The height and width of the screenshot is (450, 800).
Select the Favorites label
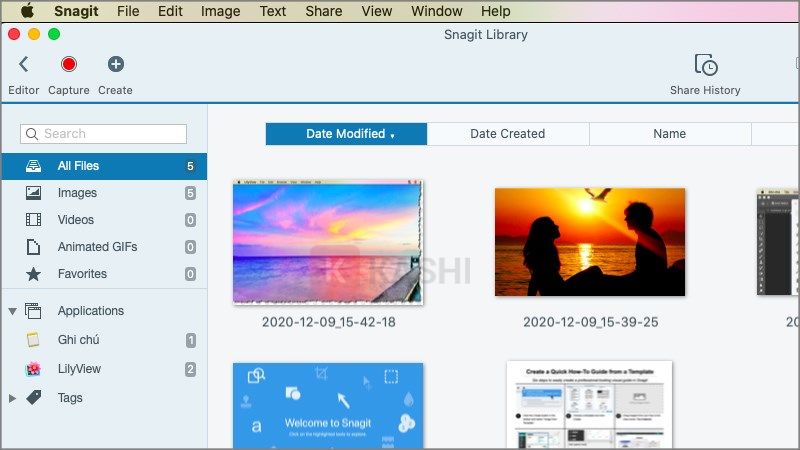coord(82,274)
